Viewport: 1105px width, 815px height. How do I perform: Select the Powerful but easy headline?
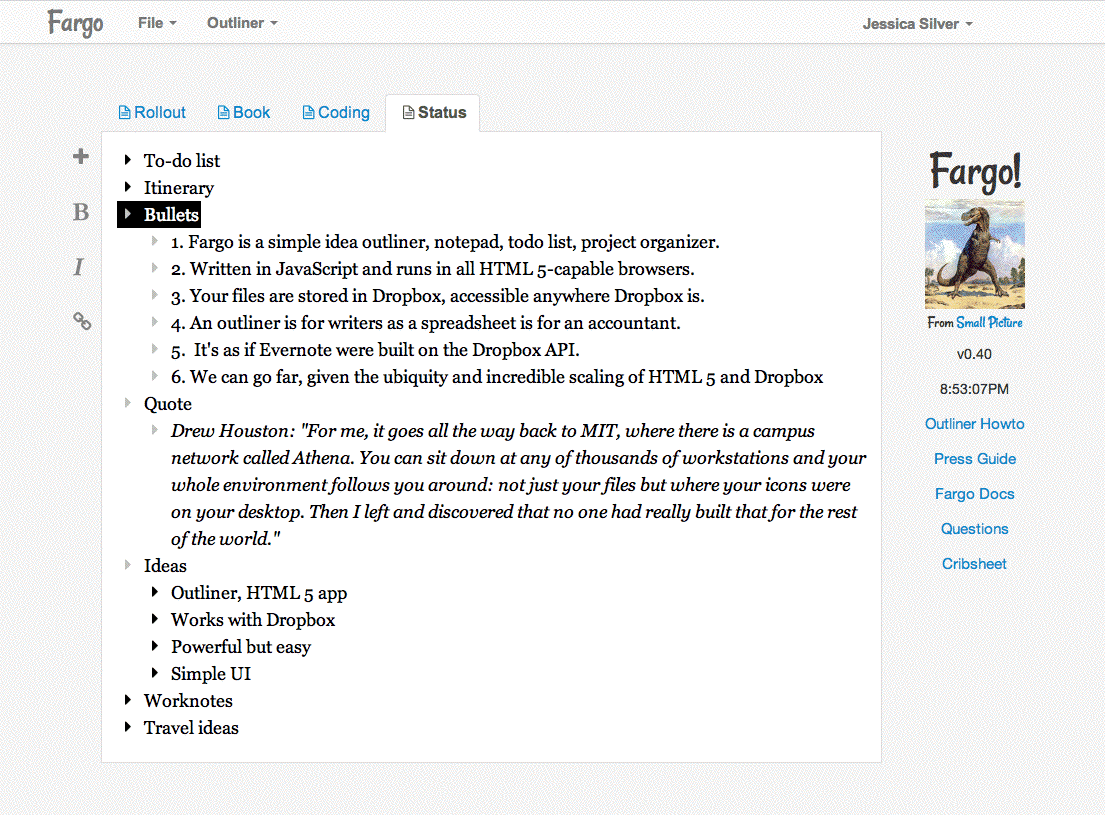click(241, 647)
